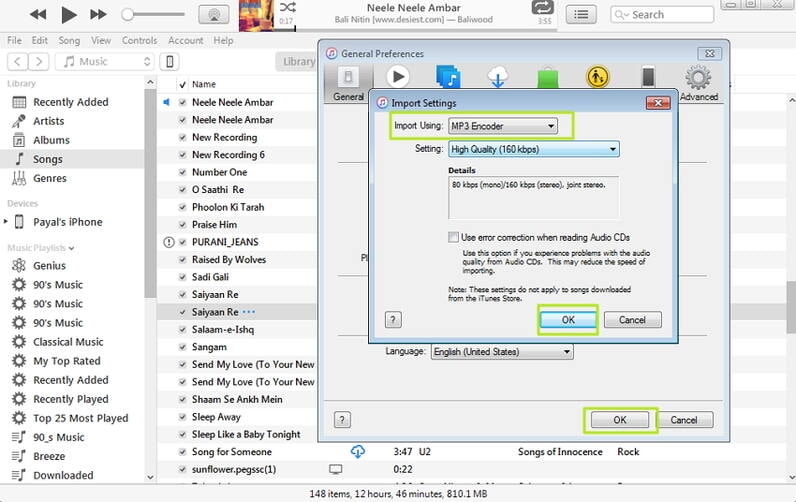Screen dimensions: 796x502
Task: Expand Payal's iPhone device
Action: (6, 221)
